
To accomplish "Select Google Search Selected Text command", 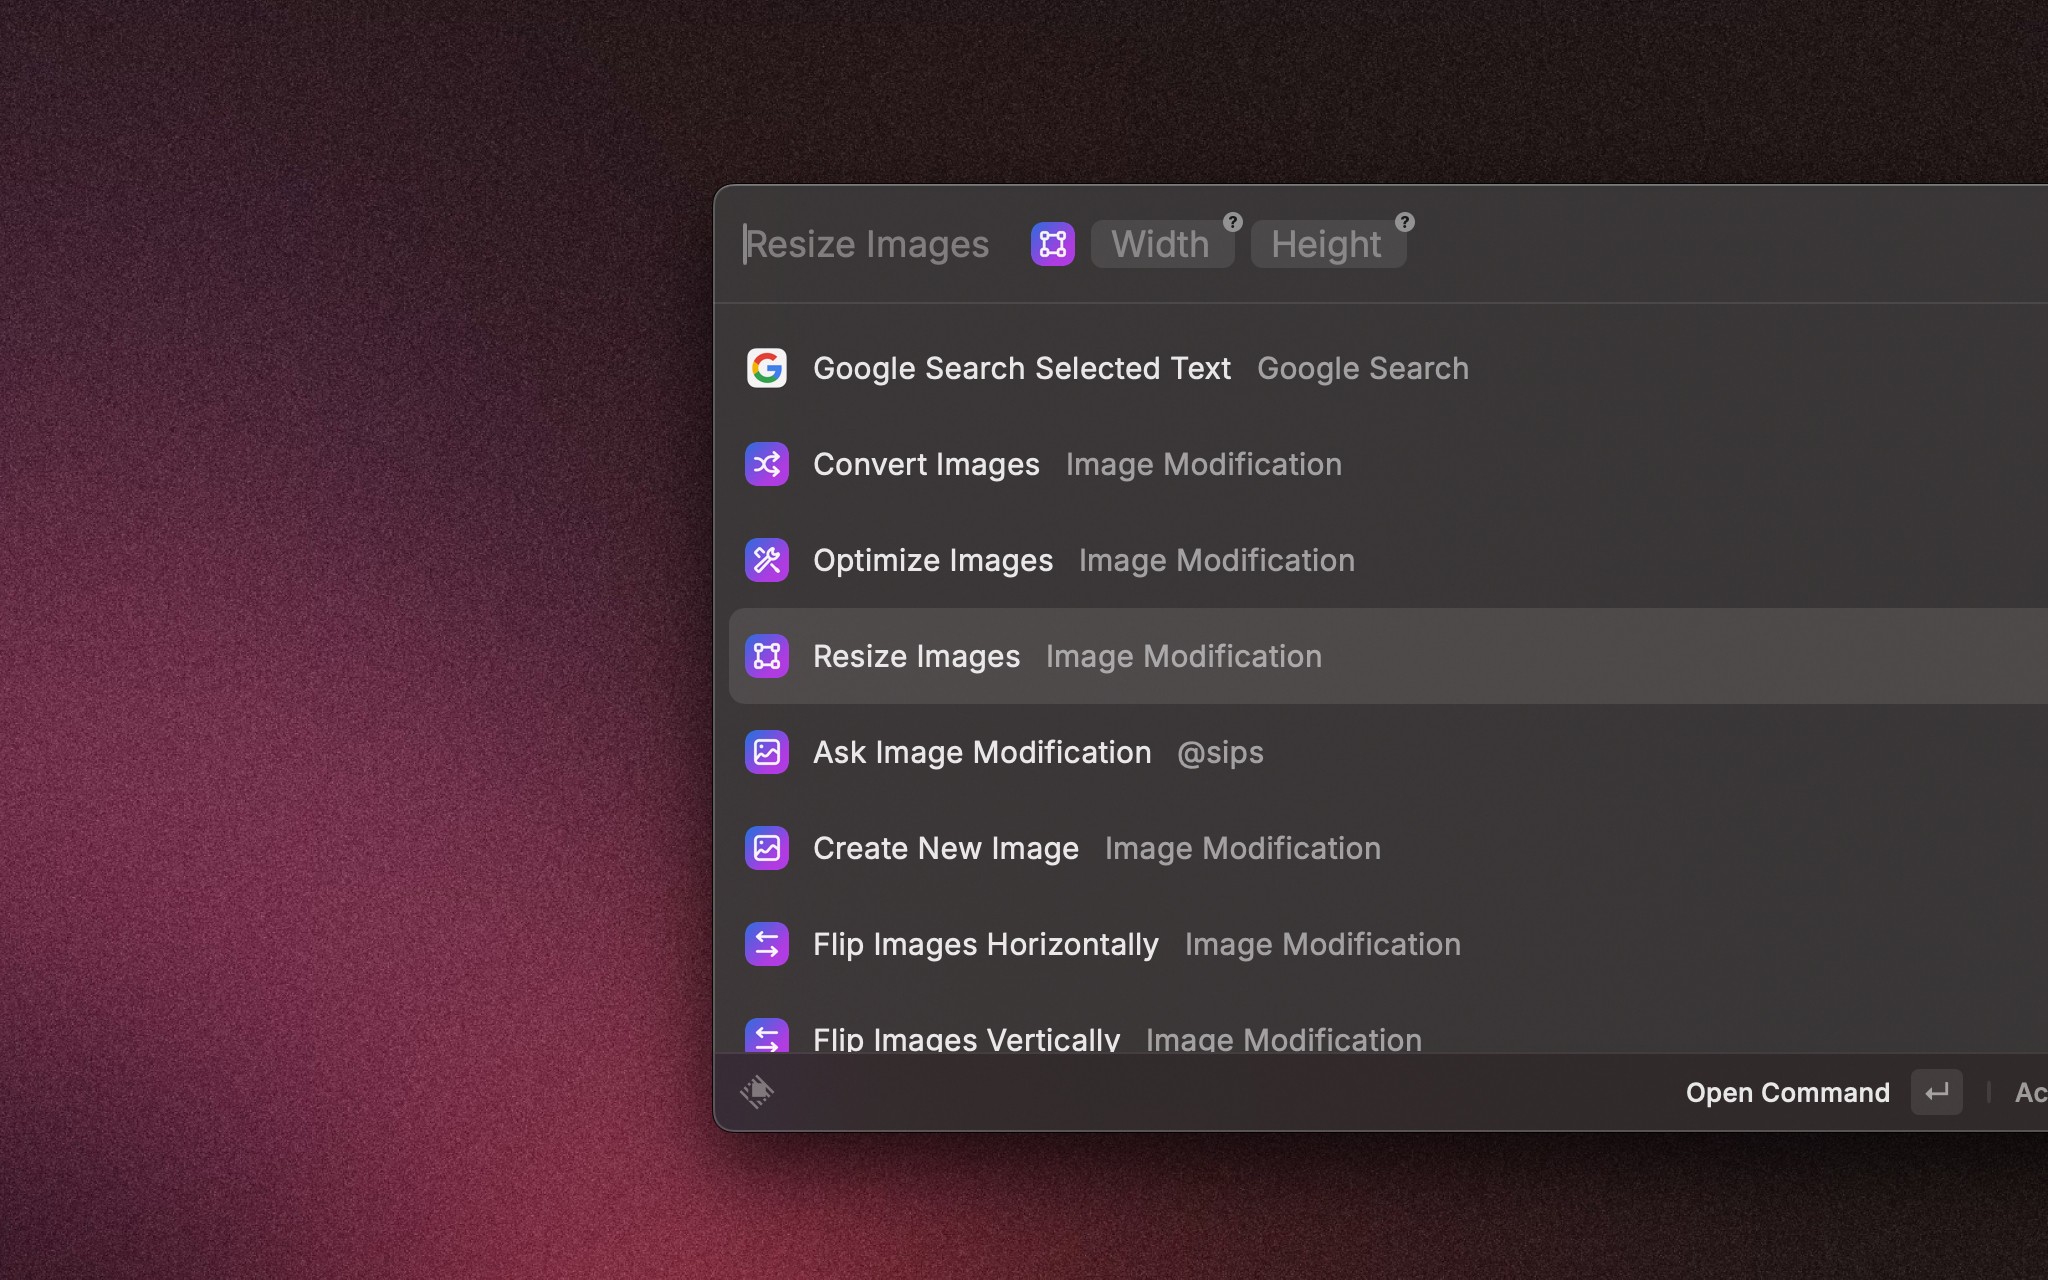I will tap(1388, 368).
